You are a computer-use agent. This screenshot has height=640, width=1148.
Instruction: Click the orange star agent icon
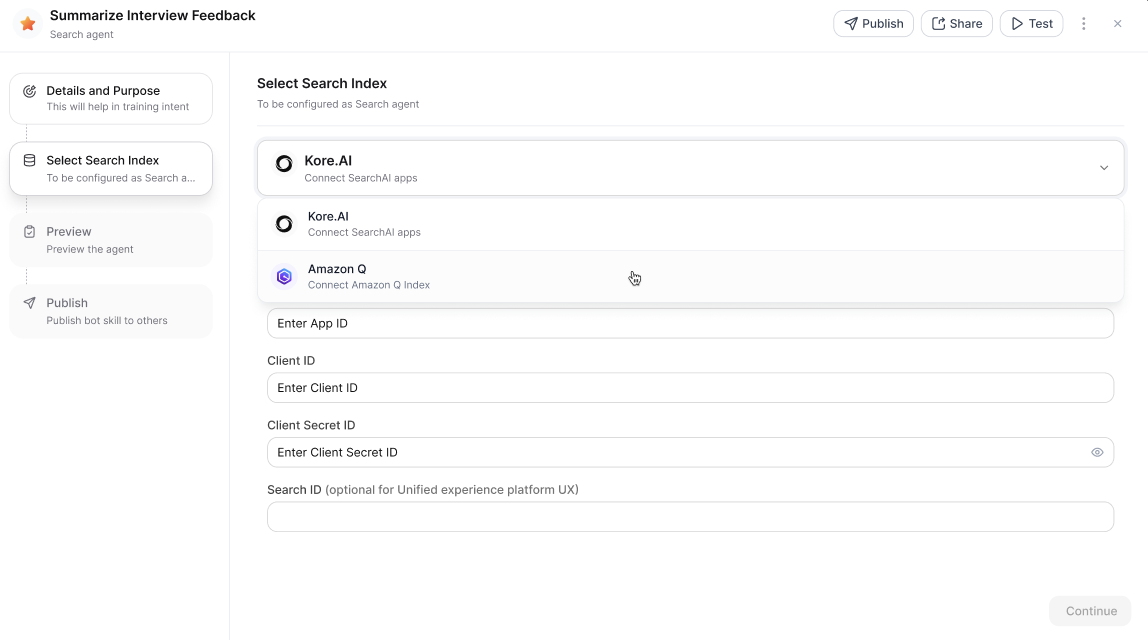click(x=28, y=23)
